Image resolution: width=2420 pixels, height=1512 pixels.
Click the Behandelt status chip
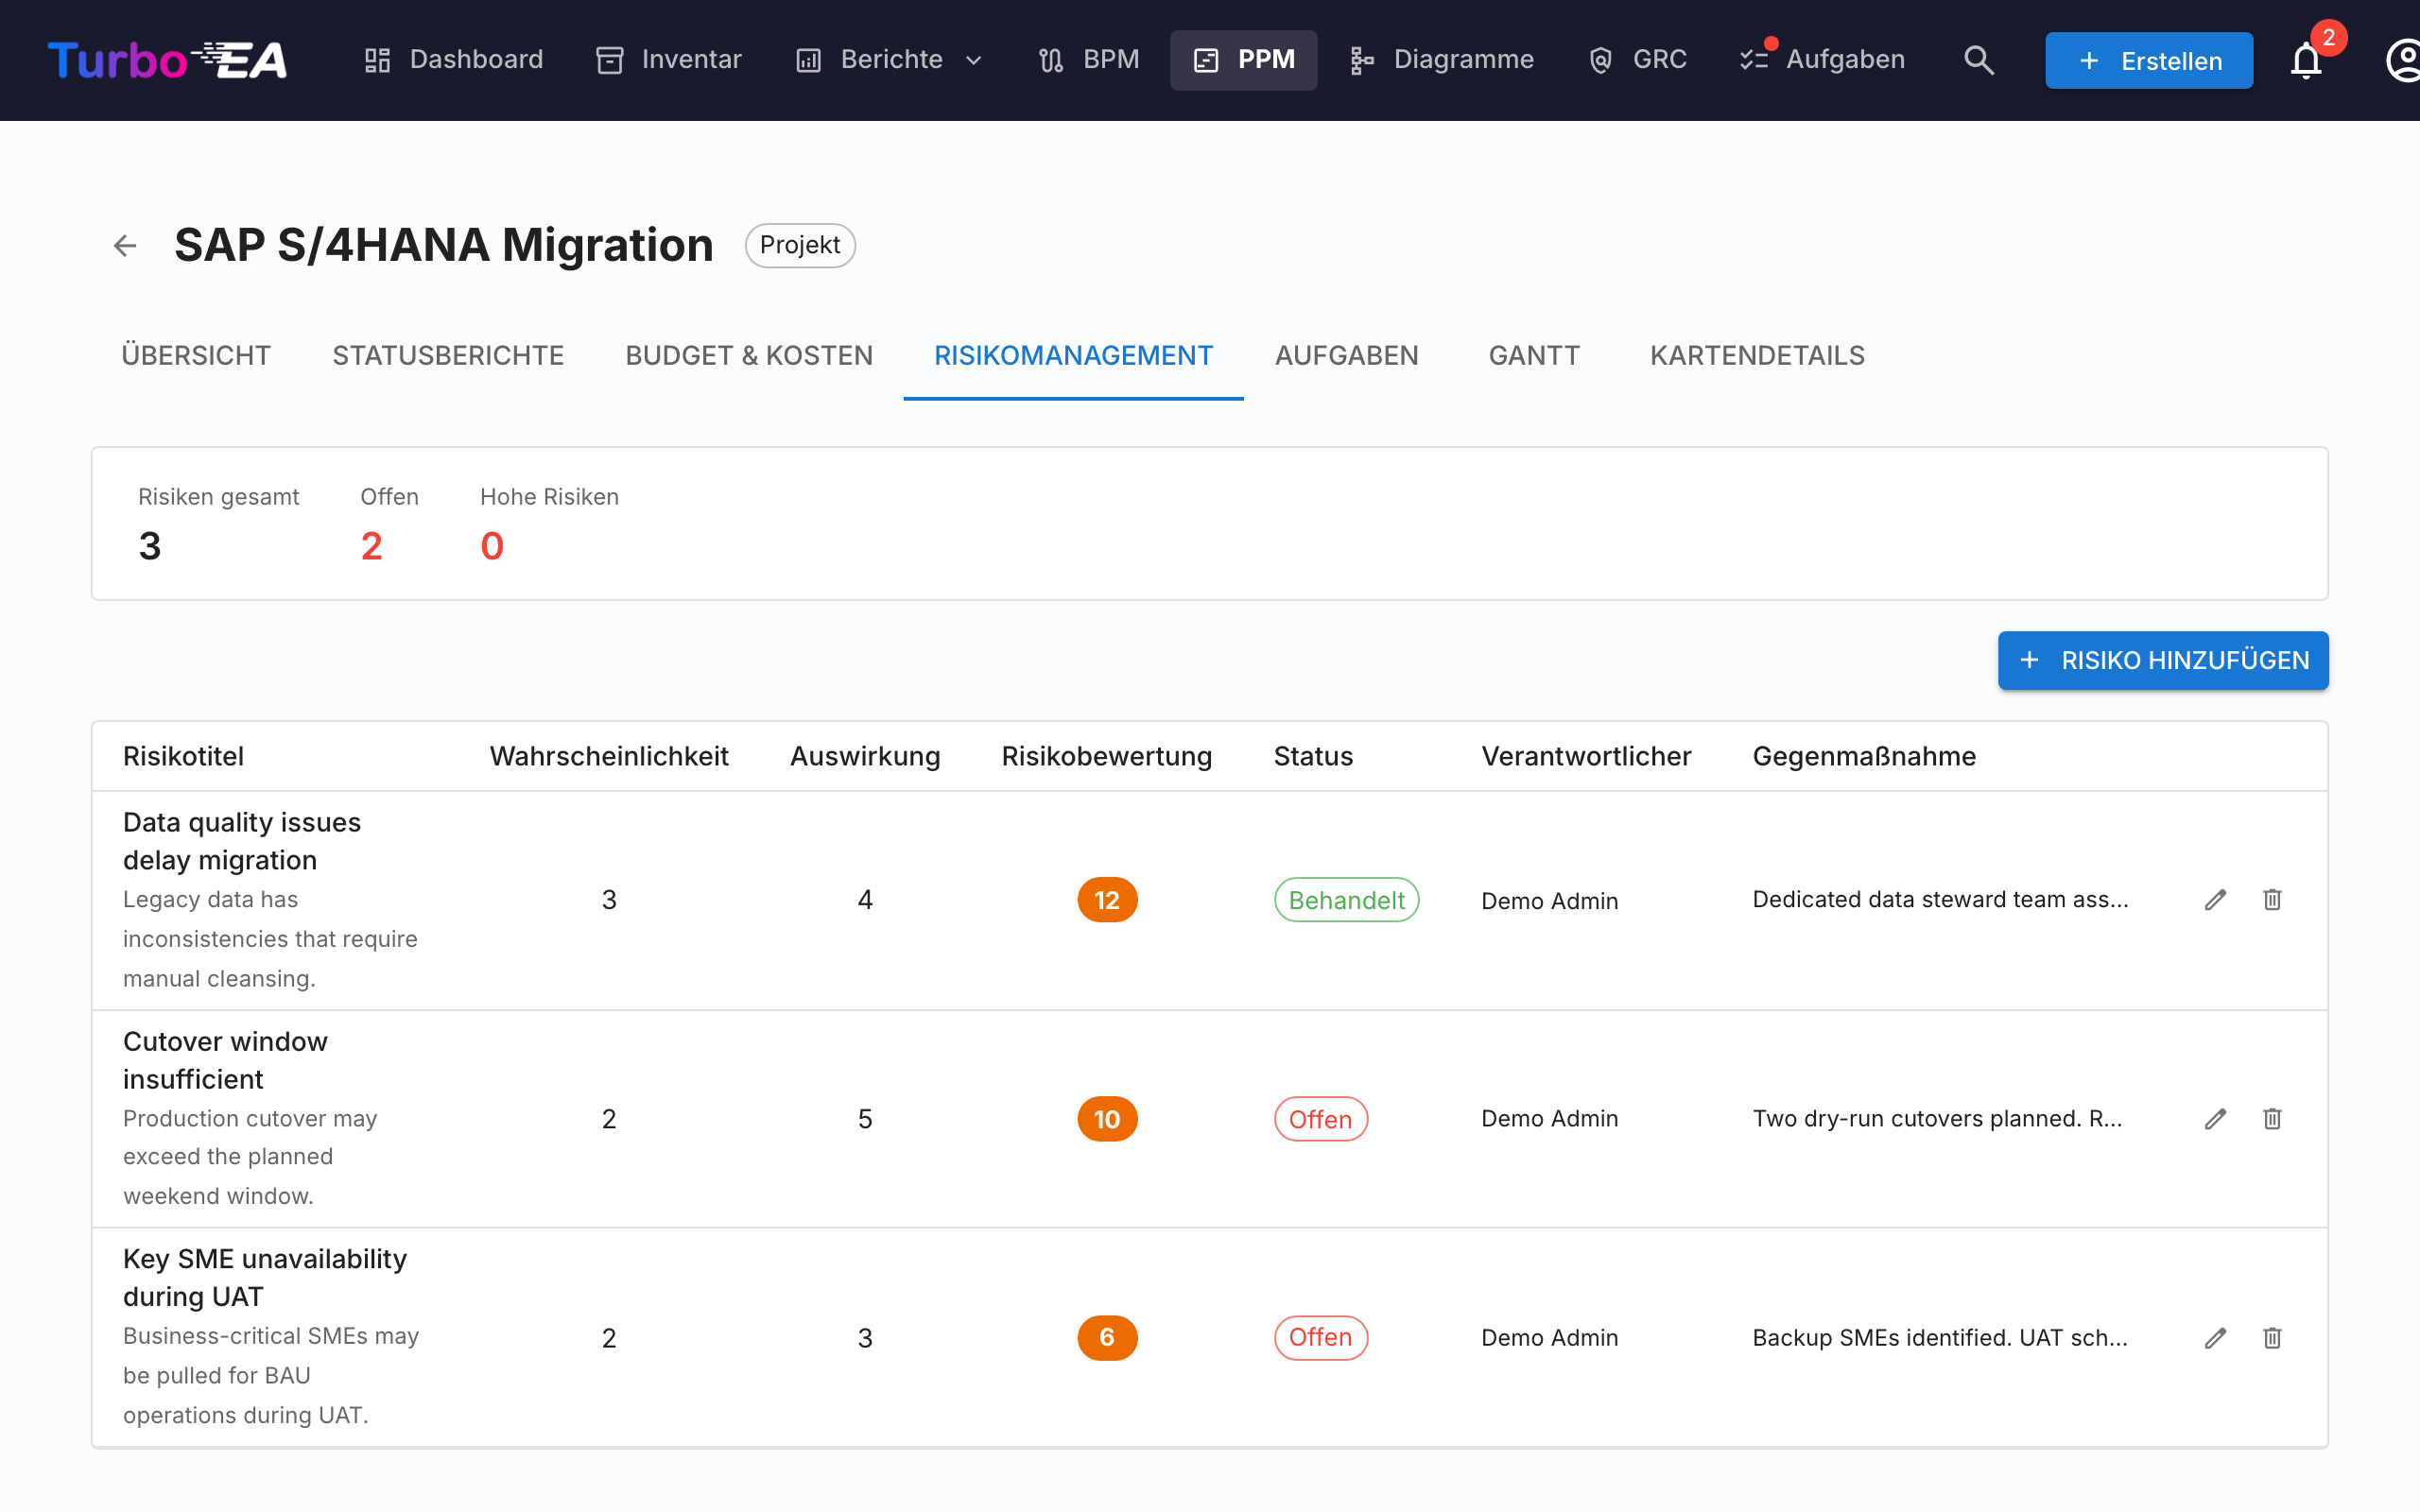pos(1346,900)
